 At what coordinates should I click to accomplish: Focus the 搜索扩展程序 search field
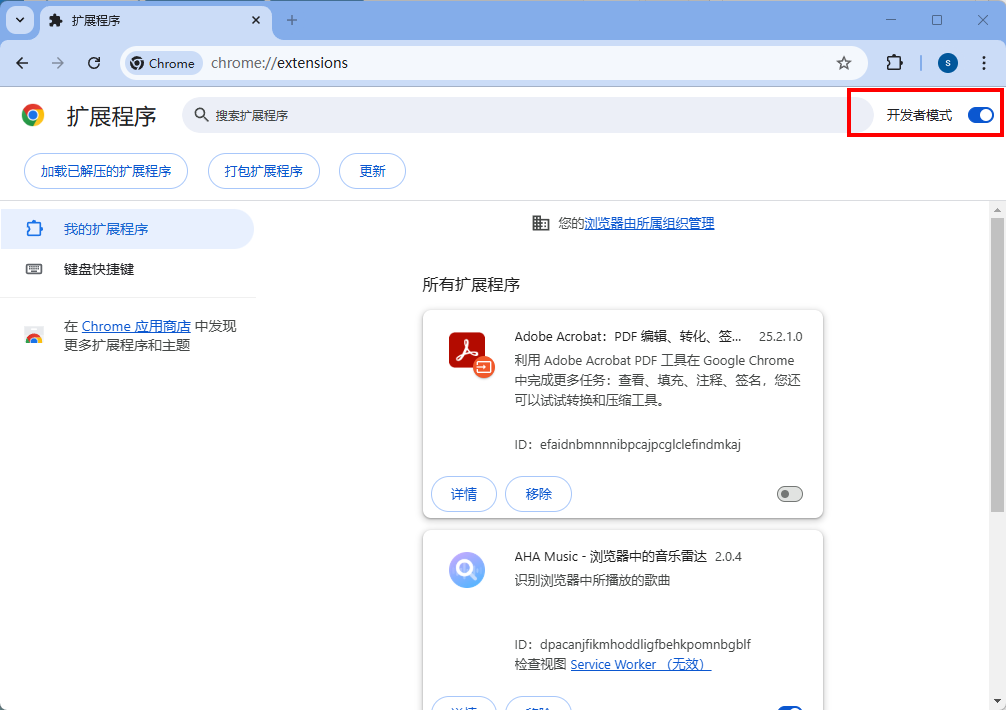527,115
